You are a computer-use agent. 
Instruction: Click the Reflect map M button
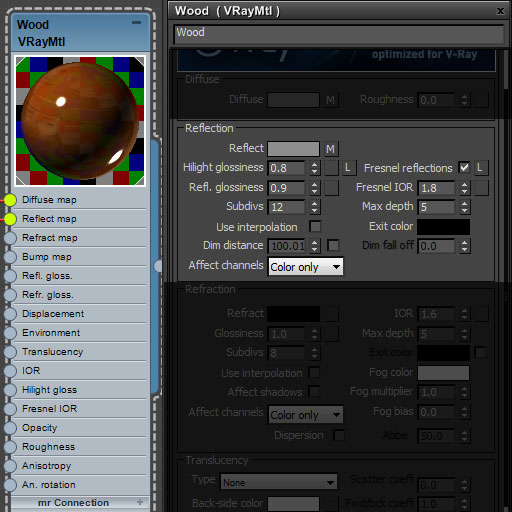(x=331, y=149)
